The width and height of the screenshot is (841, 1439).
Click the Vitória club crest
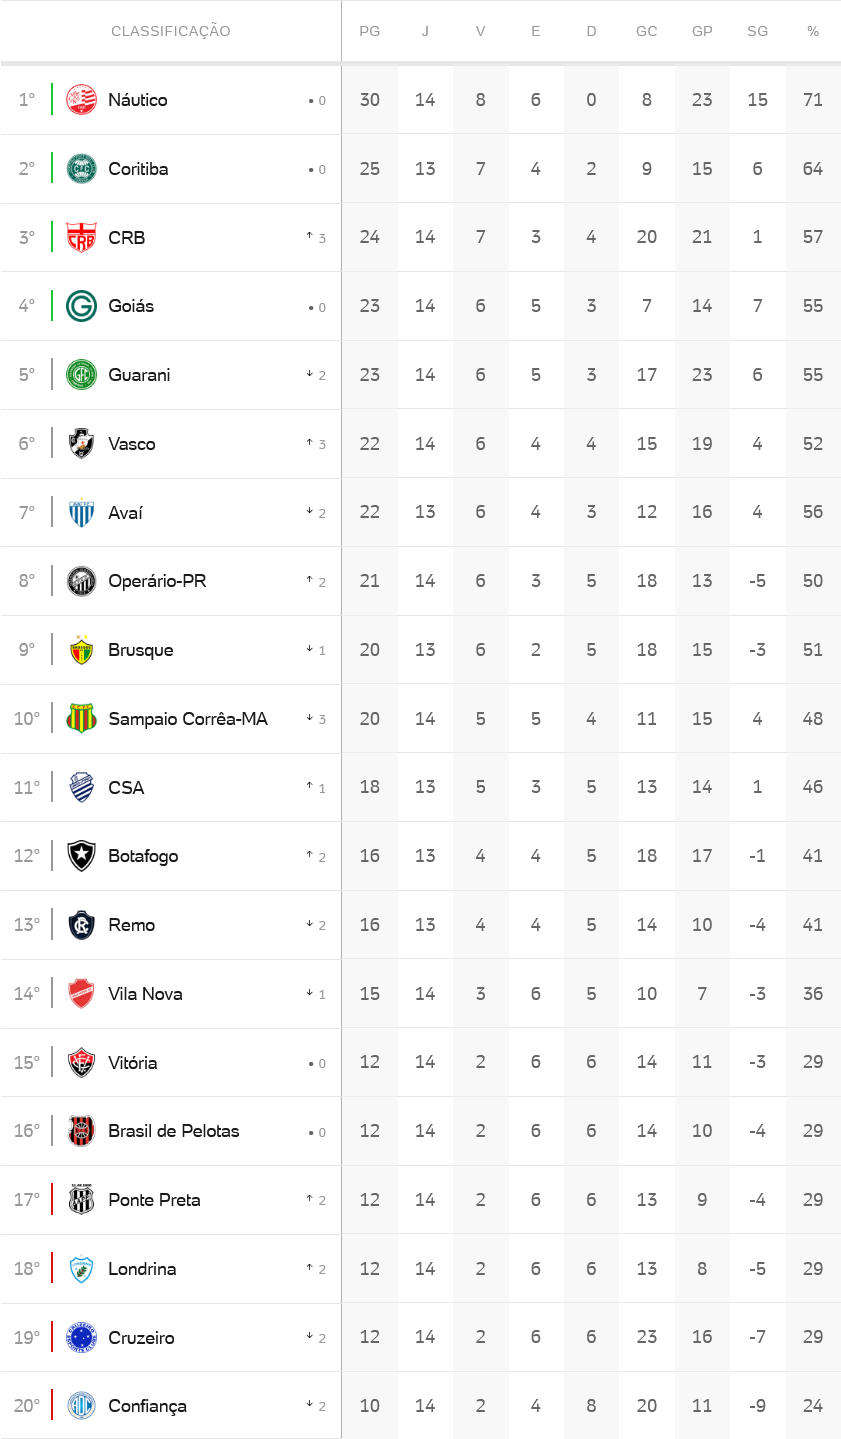pyautogui.click(x=81, y=1063)
